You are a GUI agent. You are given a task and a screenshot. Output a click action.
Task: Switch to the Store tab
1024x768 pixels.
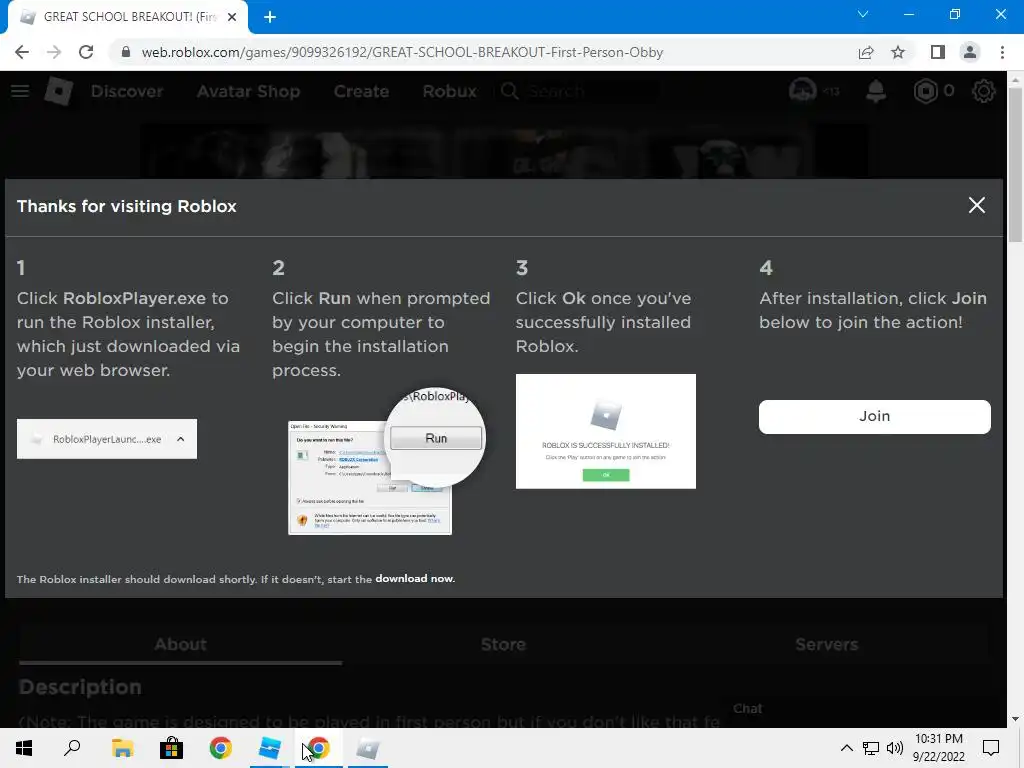point(503,645)
